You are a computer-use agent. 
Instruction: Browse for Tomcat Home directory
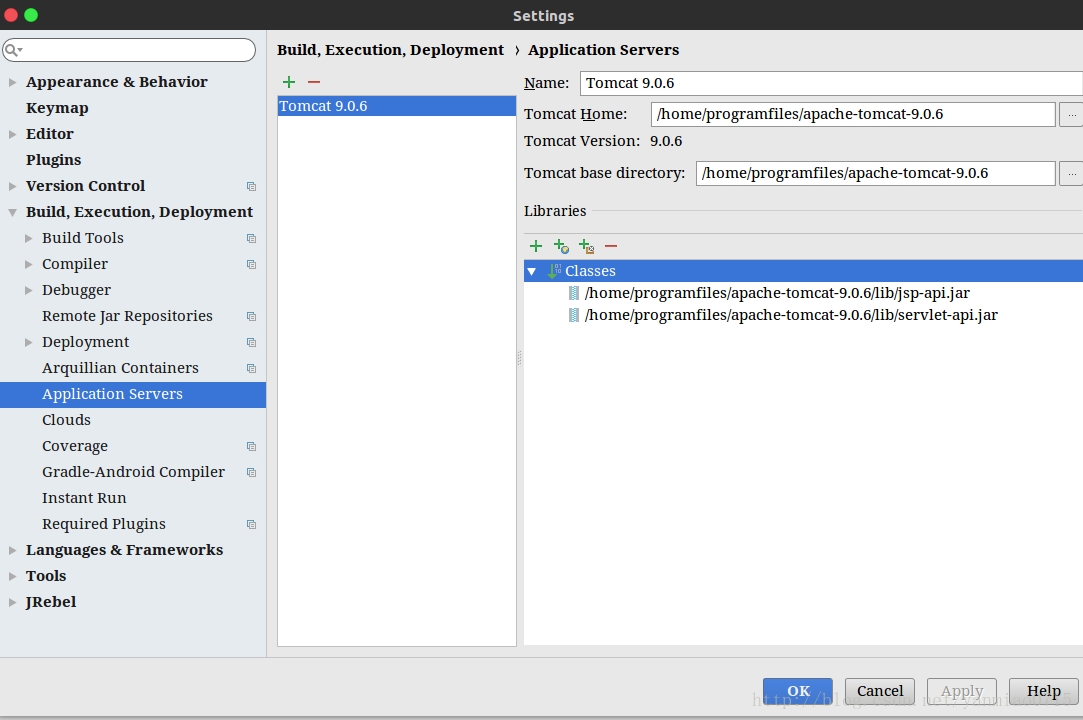click(x=1071, y=115)
